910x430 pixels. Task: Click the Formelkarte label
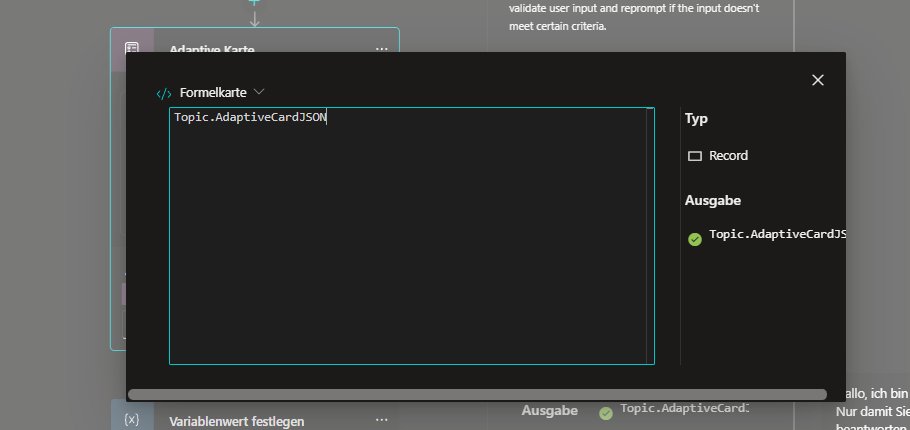point(213,92)
